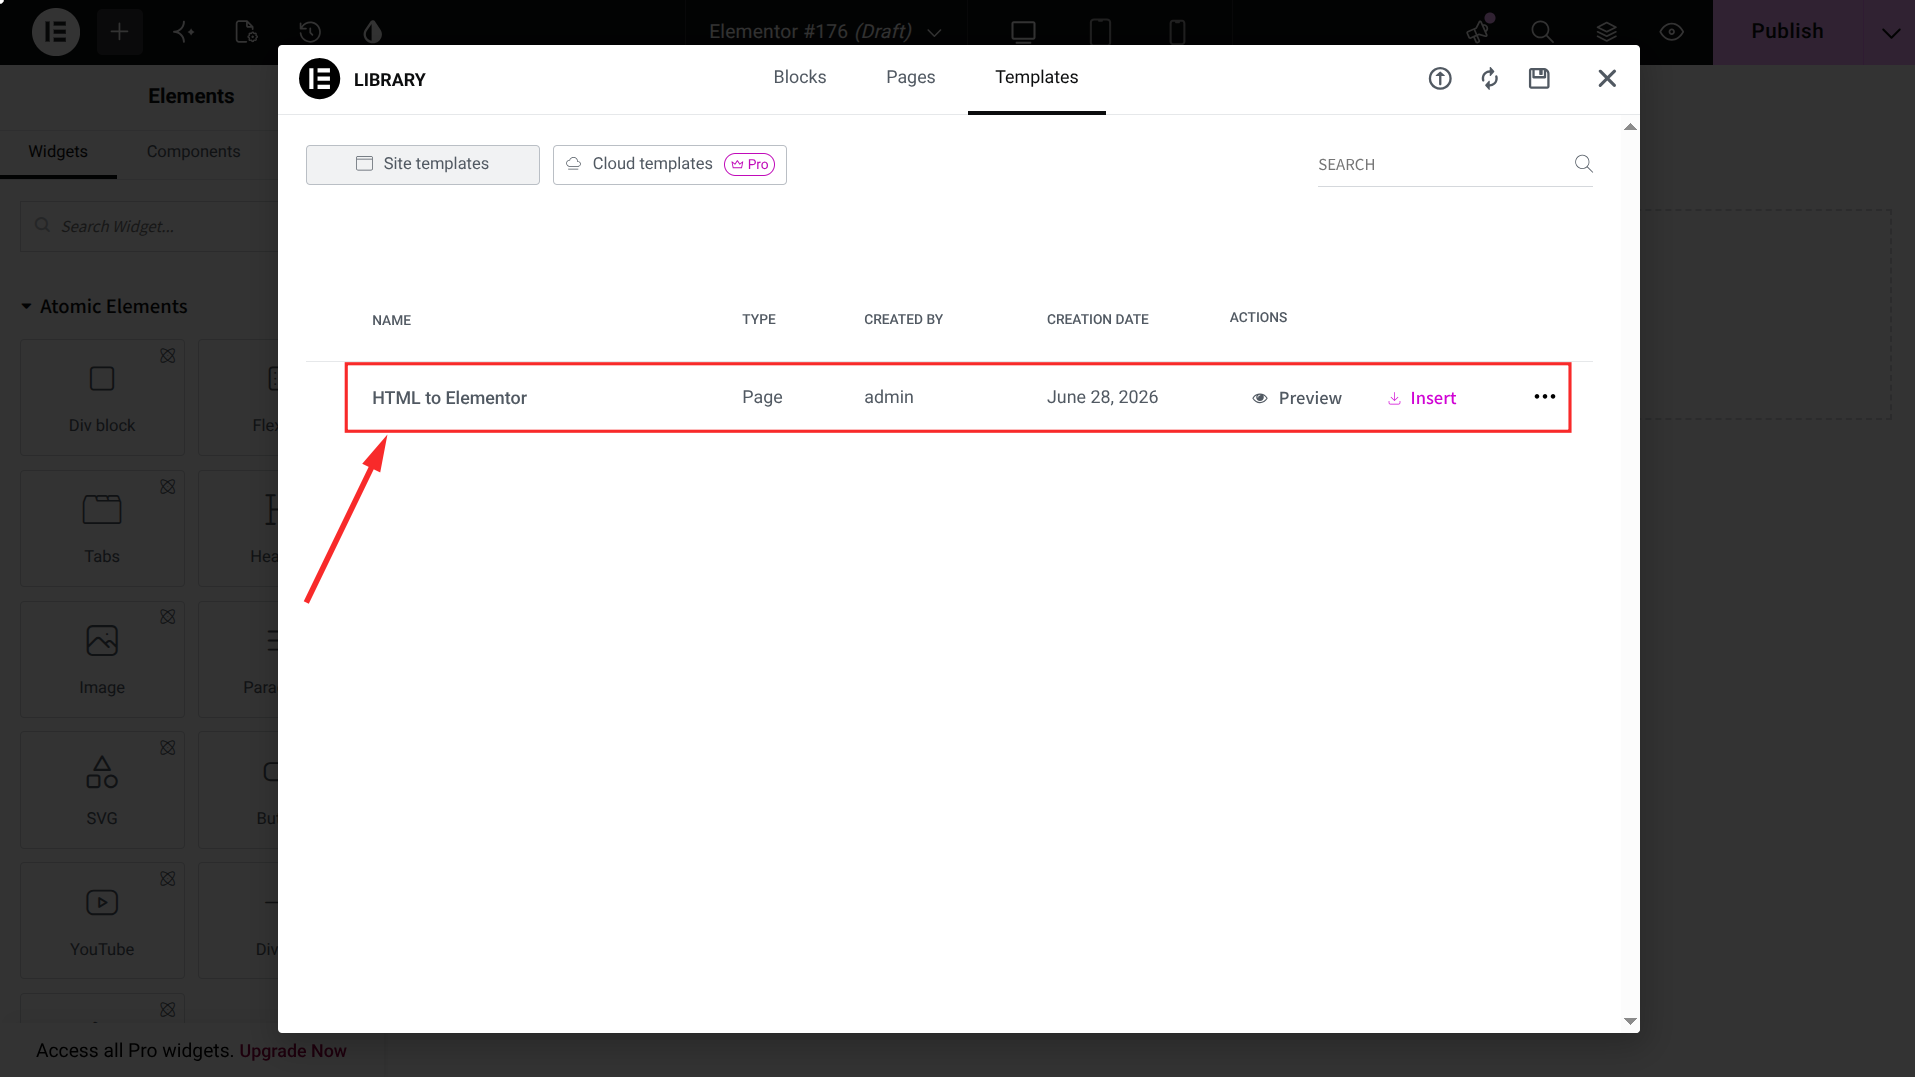Viewport: 1915px width, 1077px height.
Task: Click the Upgrade Now link
Action: (293, 1051)
